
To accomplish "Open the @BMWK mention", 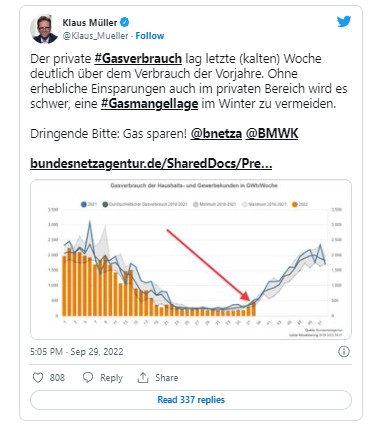I will coord(272,134).
